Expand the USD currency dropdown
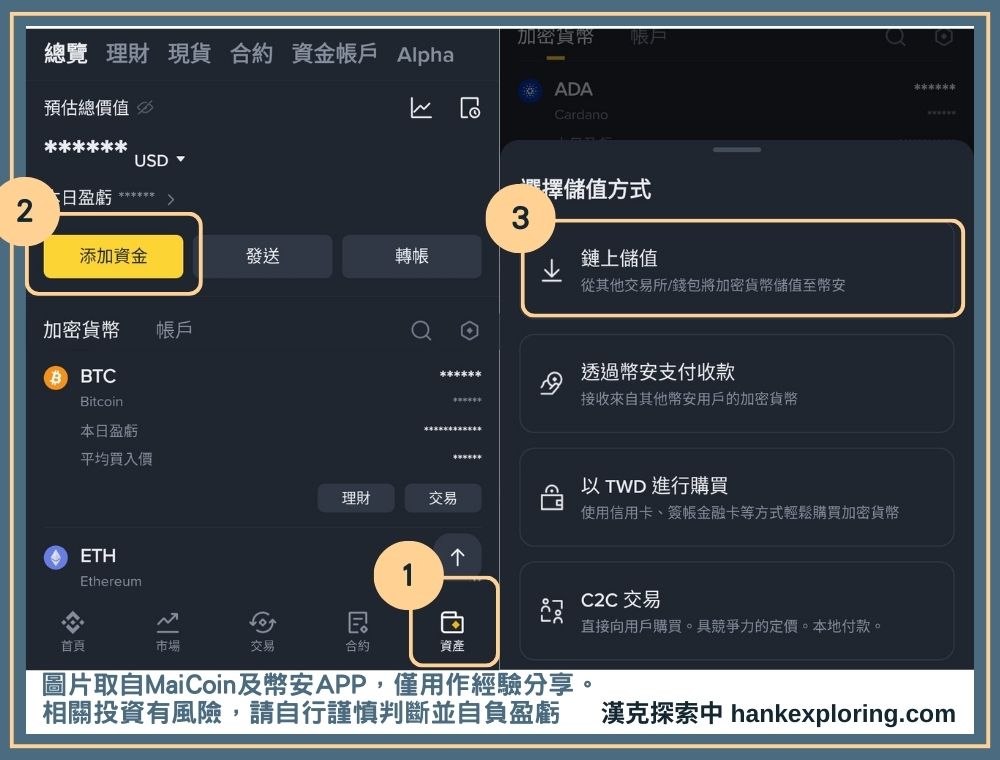1000x760 pixels. pyautogui.click(x=159, y=160)
